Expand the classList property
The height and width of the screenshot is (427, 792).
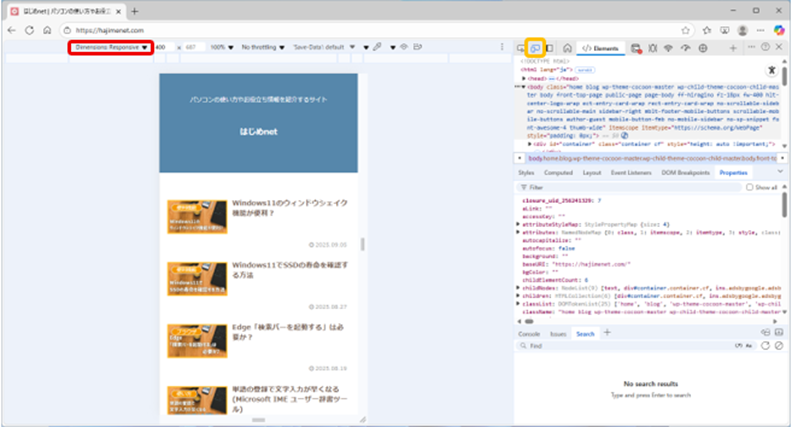[x=518, y=304]
